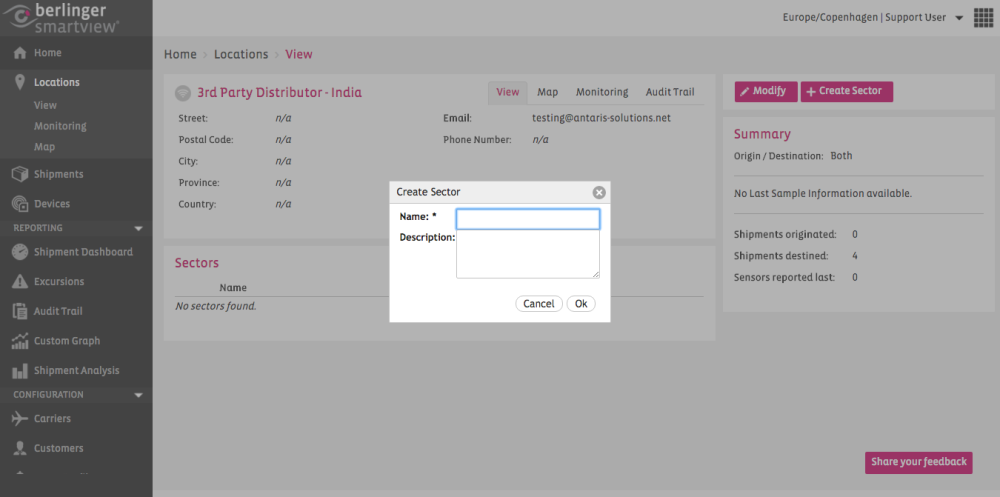The width and height of the screenshot is (1000, 497).
Task: Click the Audit Trail clipboard icon
Action: (20, 311)
